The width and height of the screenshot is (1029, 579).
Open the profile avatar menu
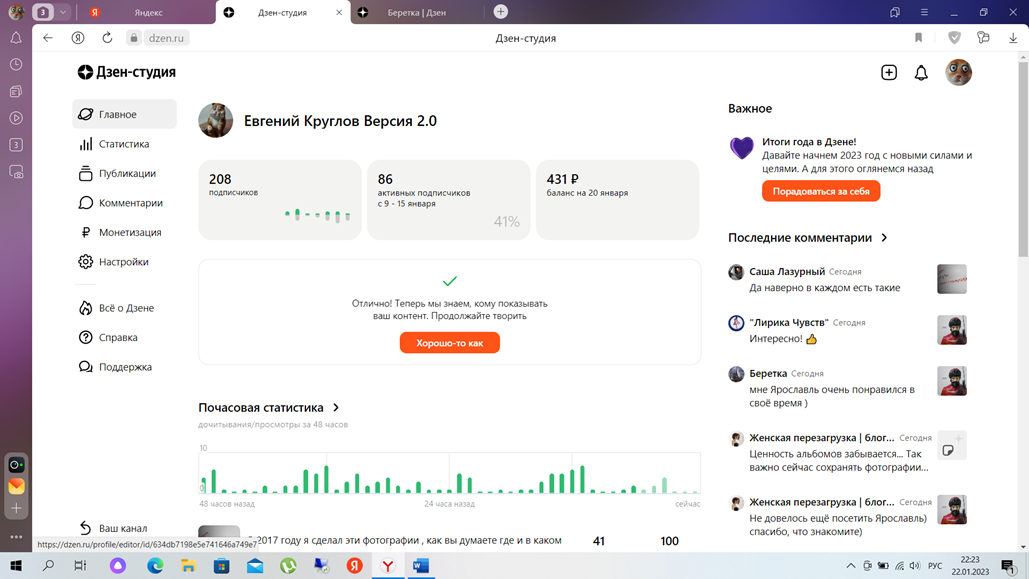click(958, 72)
